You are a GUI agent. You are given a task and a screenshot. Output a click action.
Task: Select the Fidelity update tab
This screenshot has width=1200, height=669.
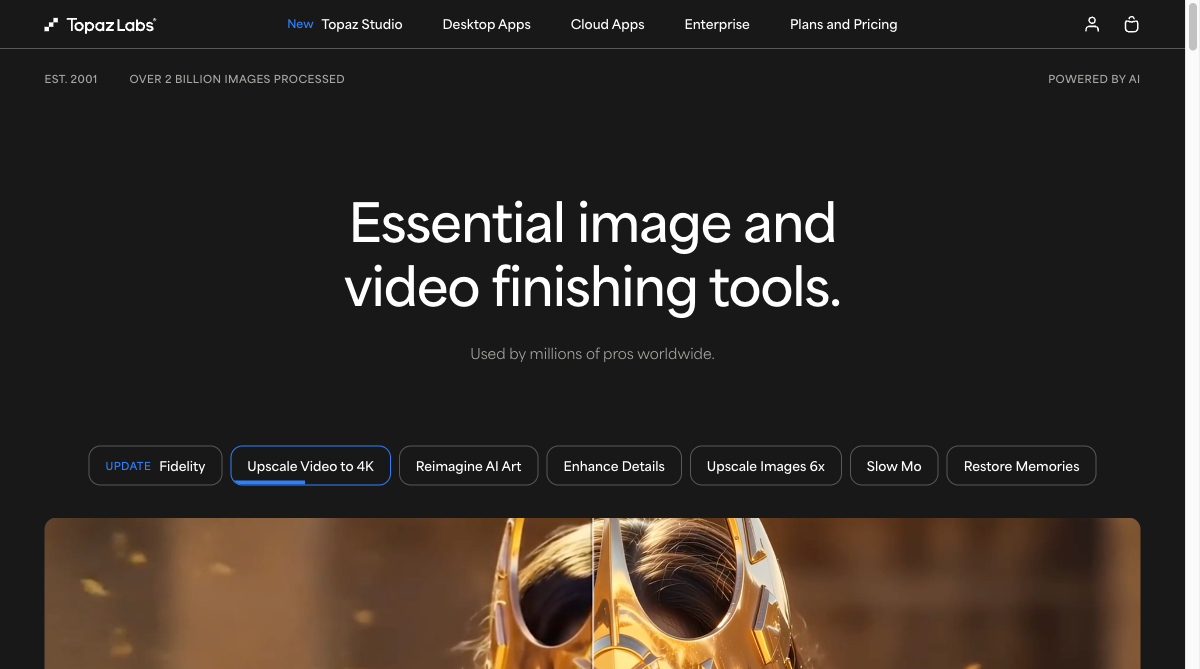[155, 466]
